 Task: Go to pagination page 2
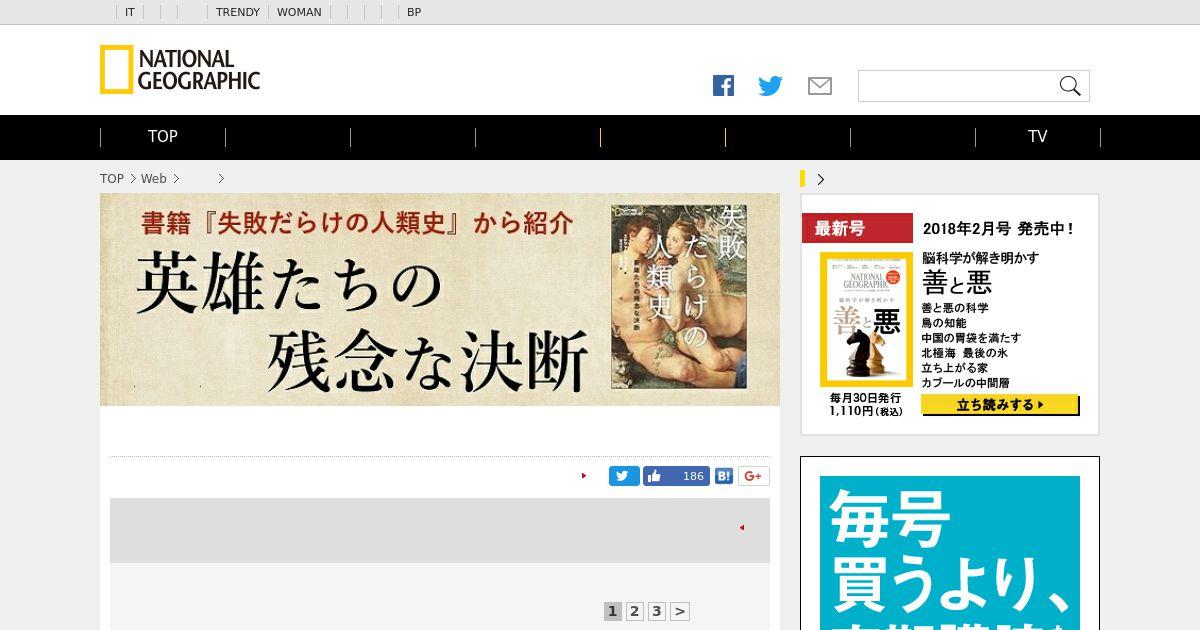(634, 611)
